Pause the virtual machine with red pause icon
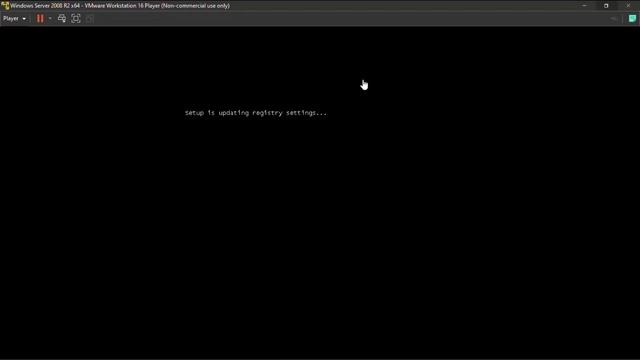 (x=40, y=18)
